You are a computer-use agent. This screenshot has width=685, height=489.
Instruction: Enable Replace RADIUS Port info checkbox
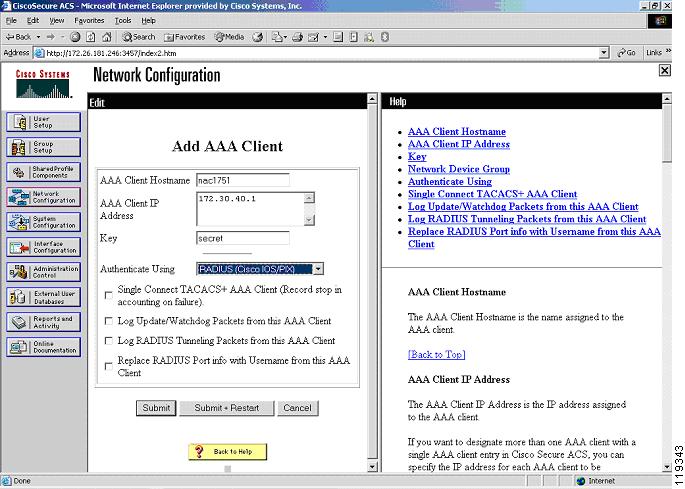(x=108, y=367)
